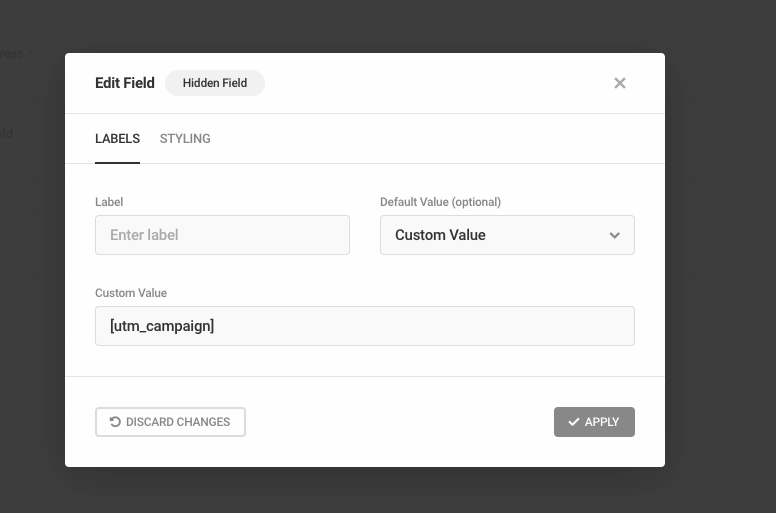Open the Custom Value dropdown
The height and width of the screenshot is (513, 776).
506,236
